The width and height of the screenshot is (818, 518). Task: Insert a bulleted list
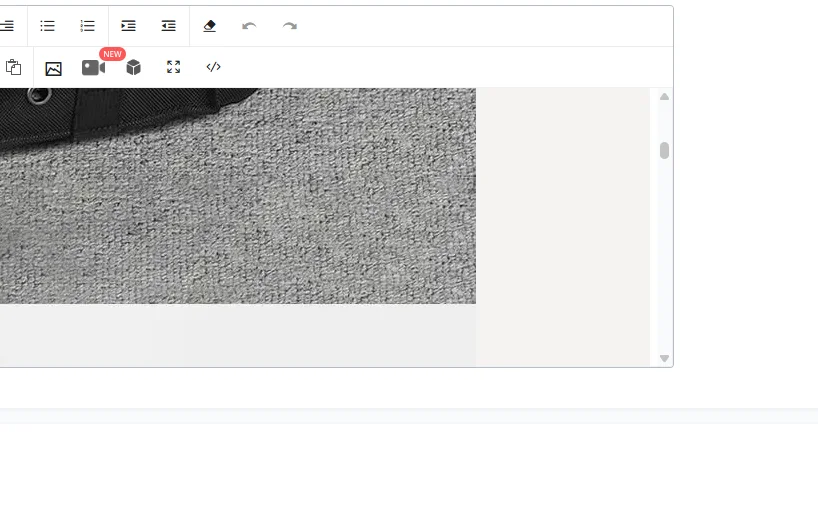47,26
